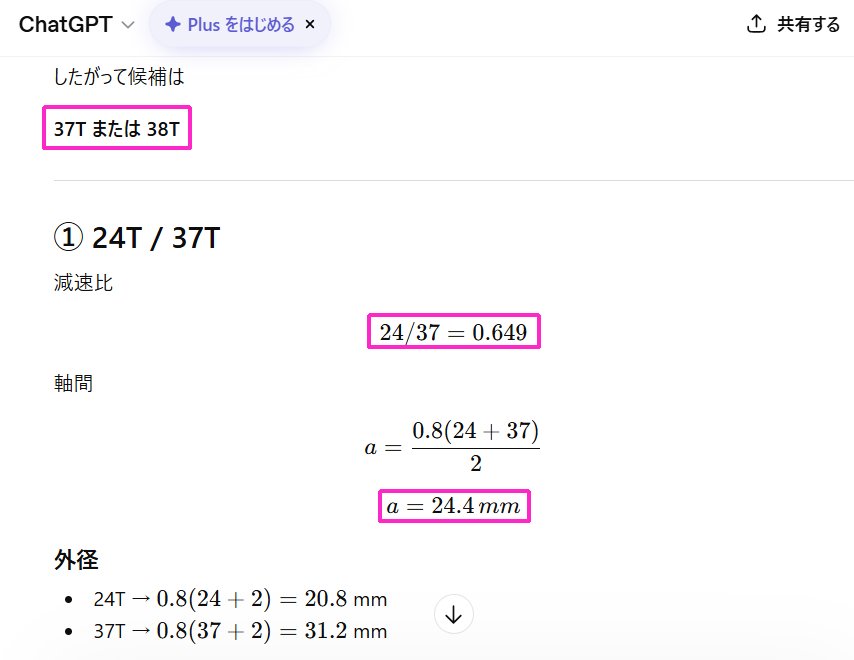Click the chevron next to ChatGPT
Screen dimensions: 854x660
[127, 25]
